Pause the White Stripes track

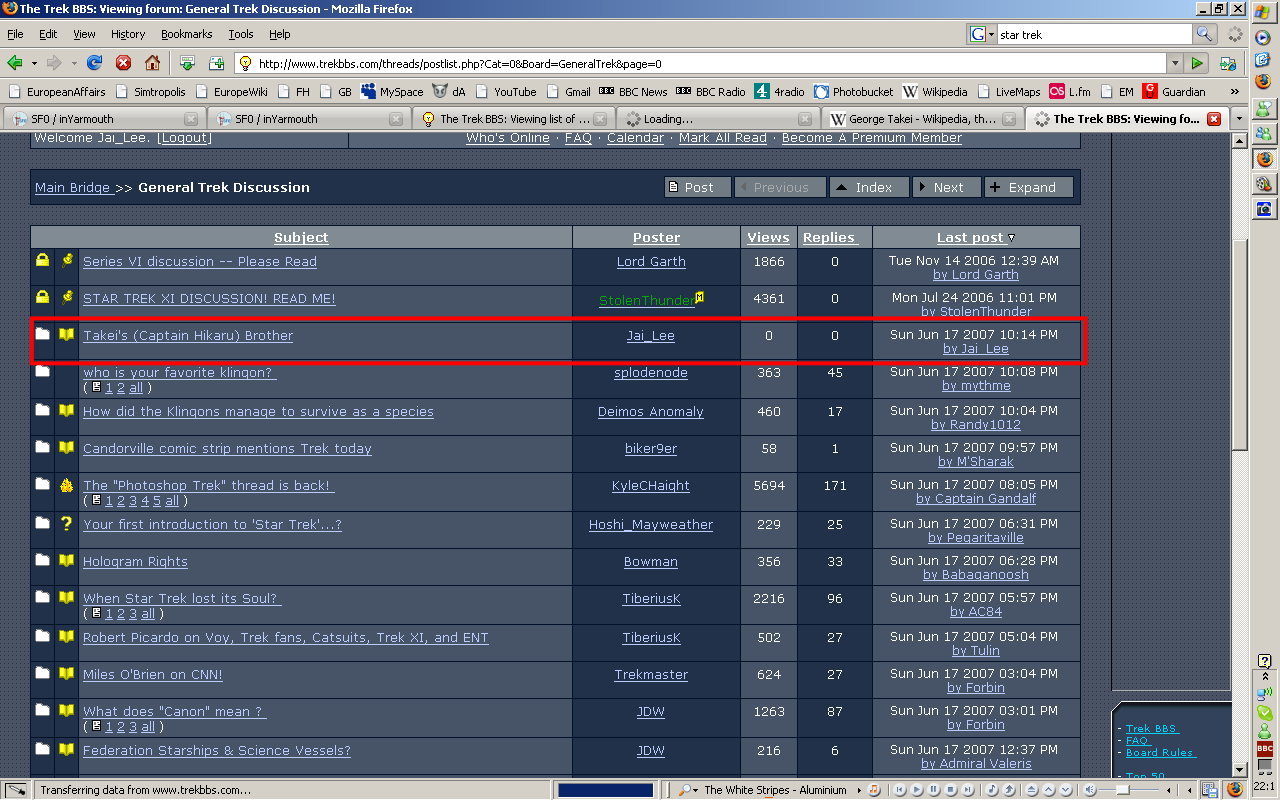click(x=933, y=790)
